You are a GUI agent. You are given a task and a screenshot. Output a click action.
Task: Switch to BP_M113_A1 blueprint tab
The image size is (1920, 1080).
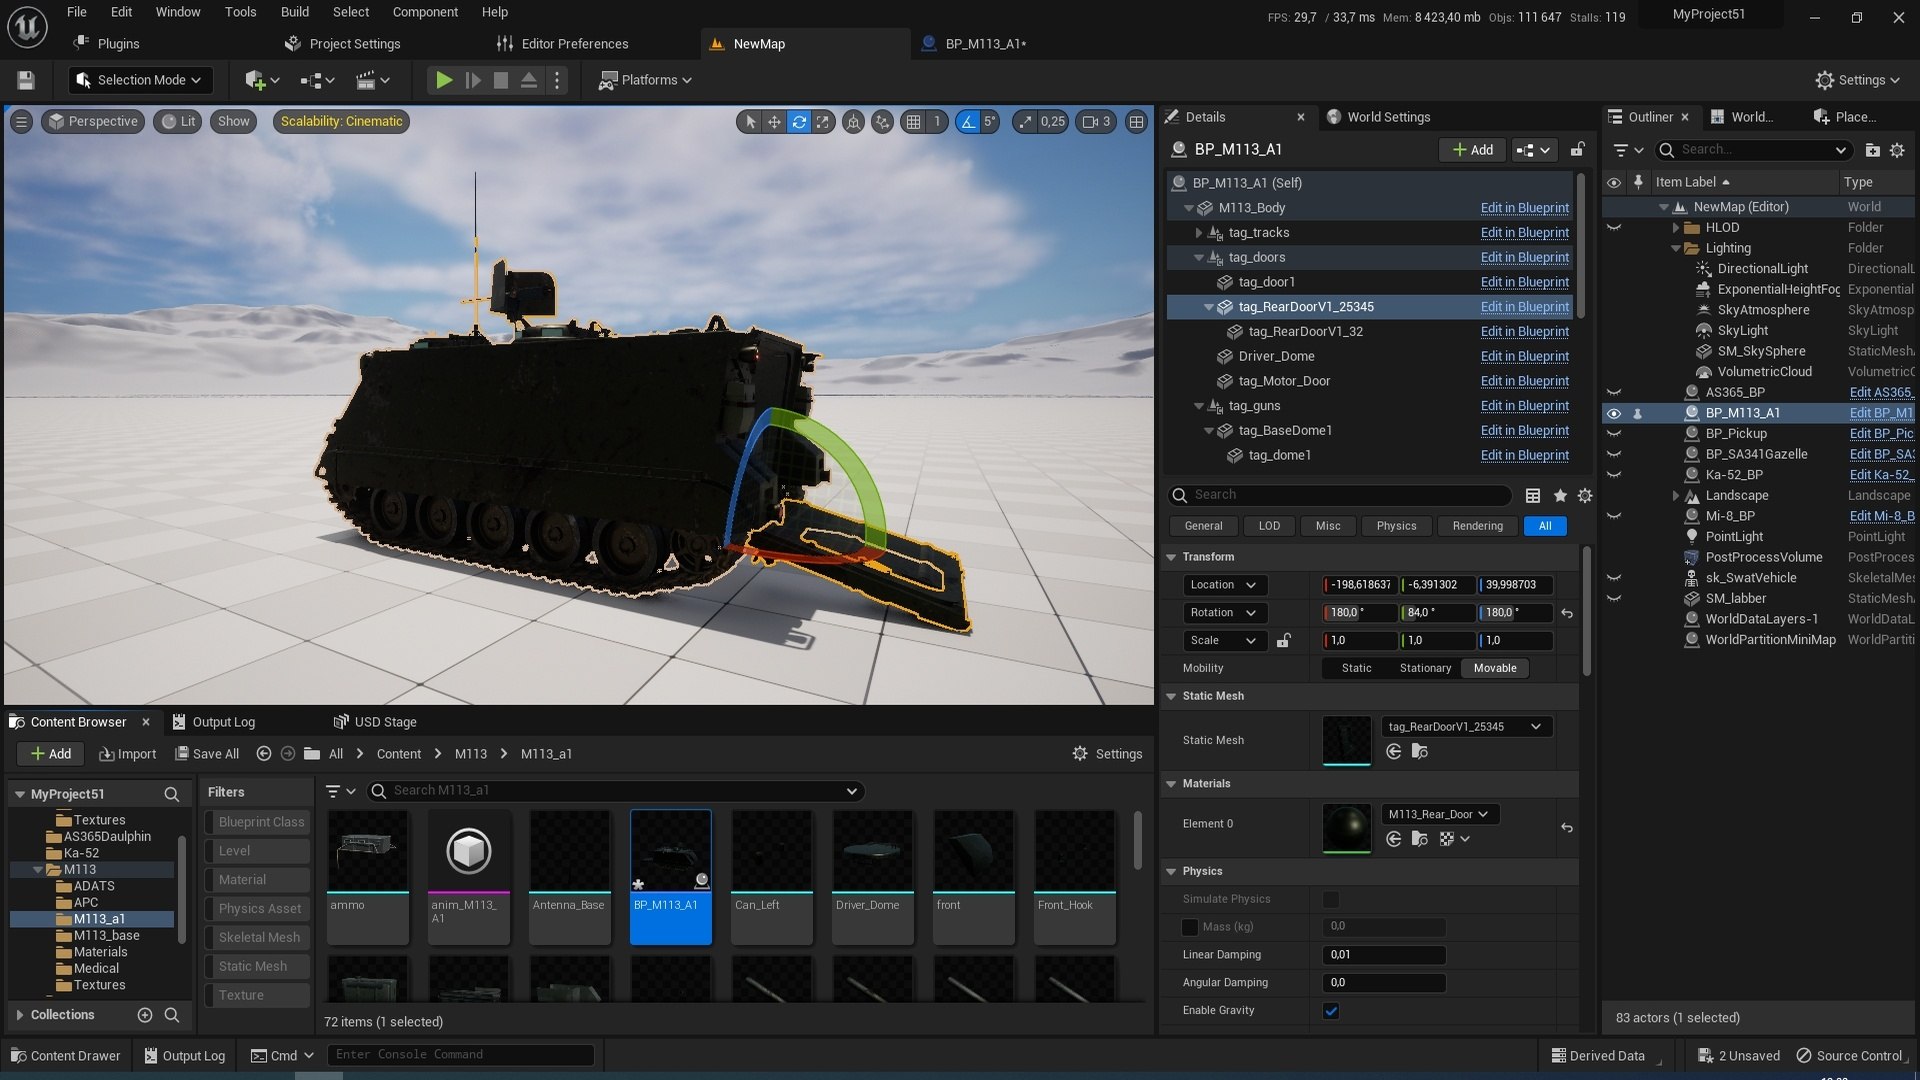[x=985, y=44]
